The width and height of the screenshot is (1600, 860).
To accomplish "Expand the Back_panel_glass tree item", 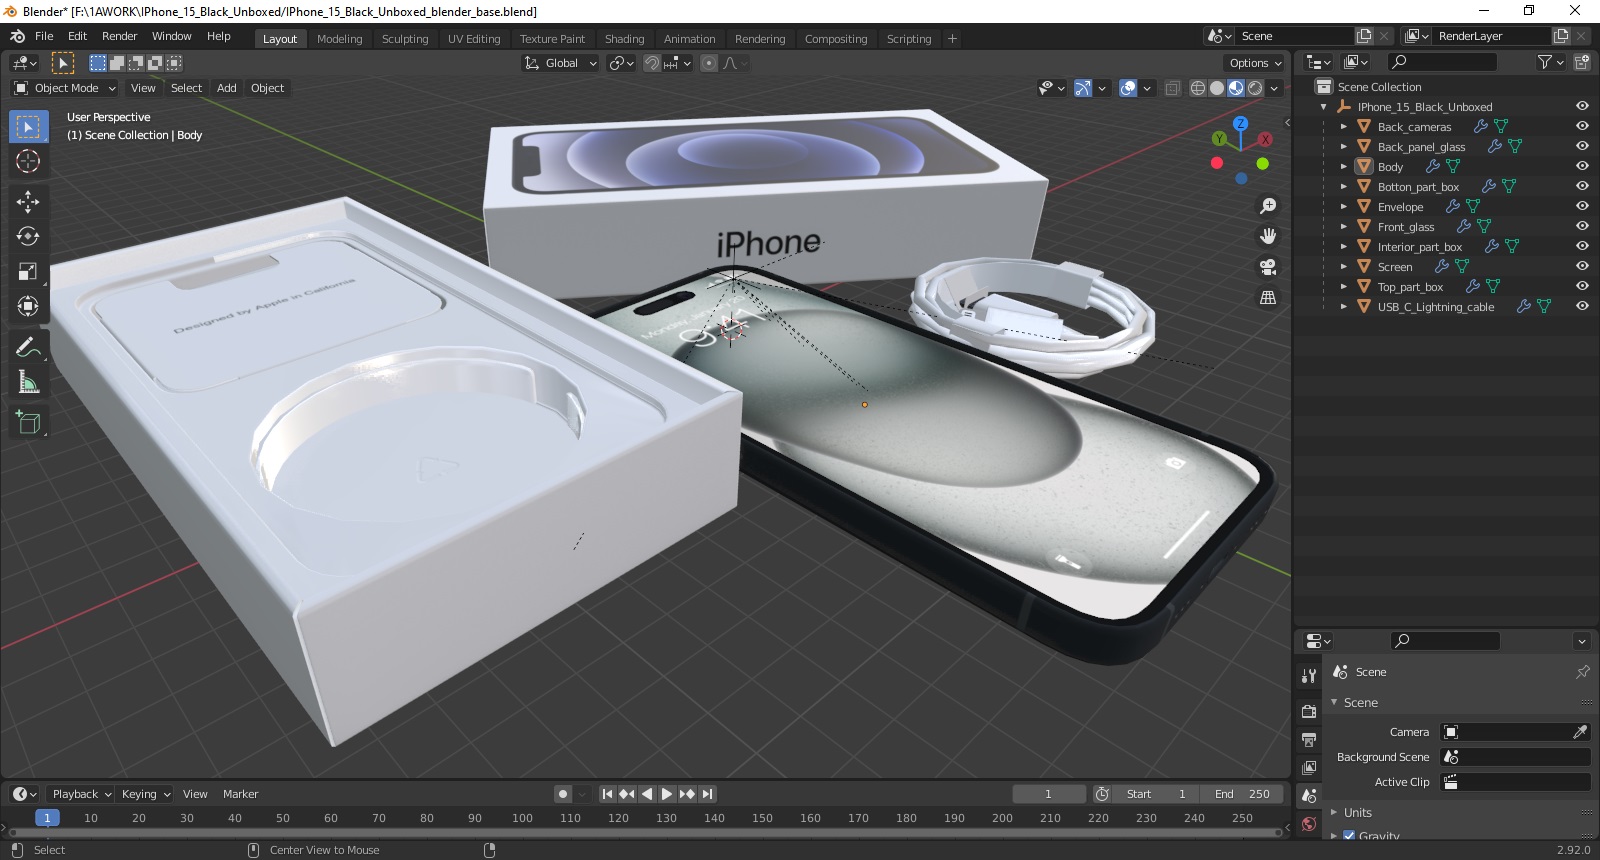I will pyautogui.click(x=1344, y=146).
